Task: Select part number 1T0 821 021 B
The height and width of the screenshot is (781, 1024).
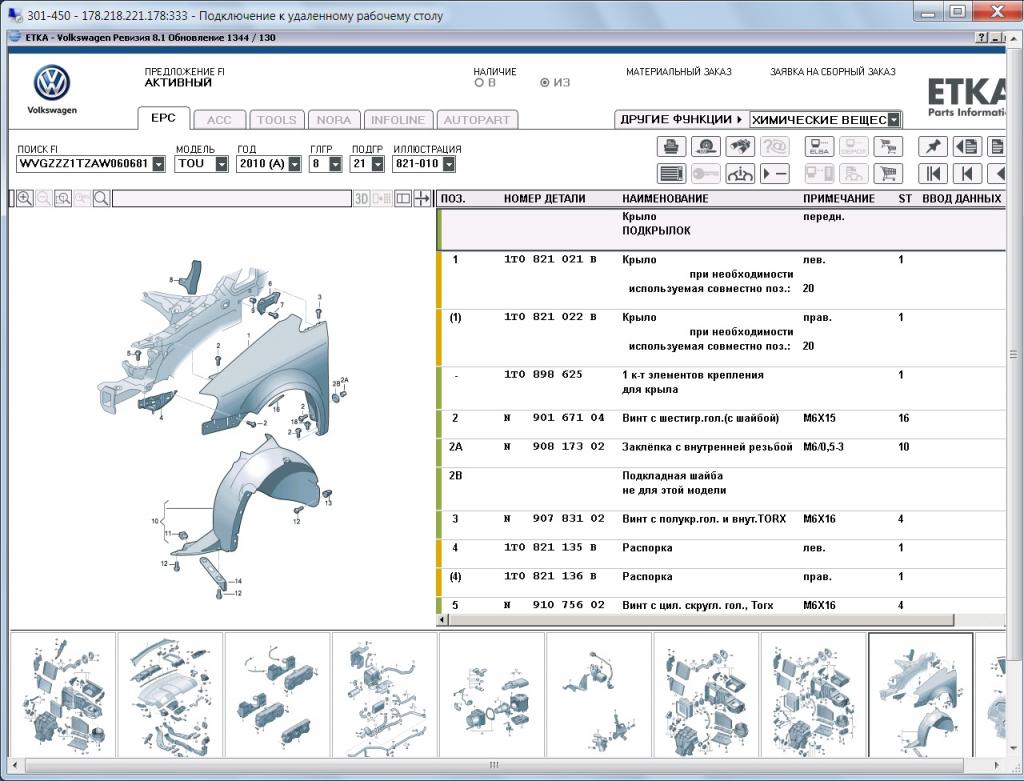Action: coord(550,259)
